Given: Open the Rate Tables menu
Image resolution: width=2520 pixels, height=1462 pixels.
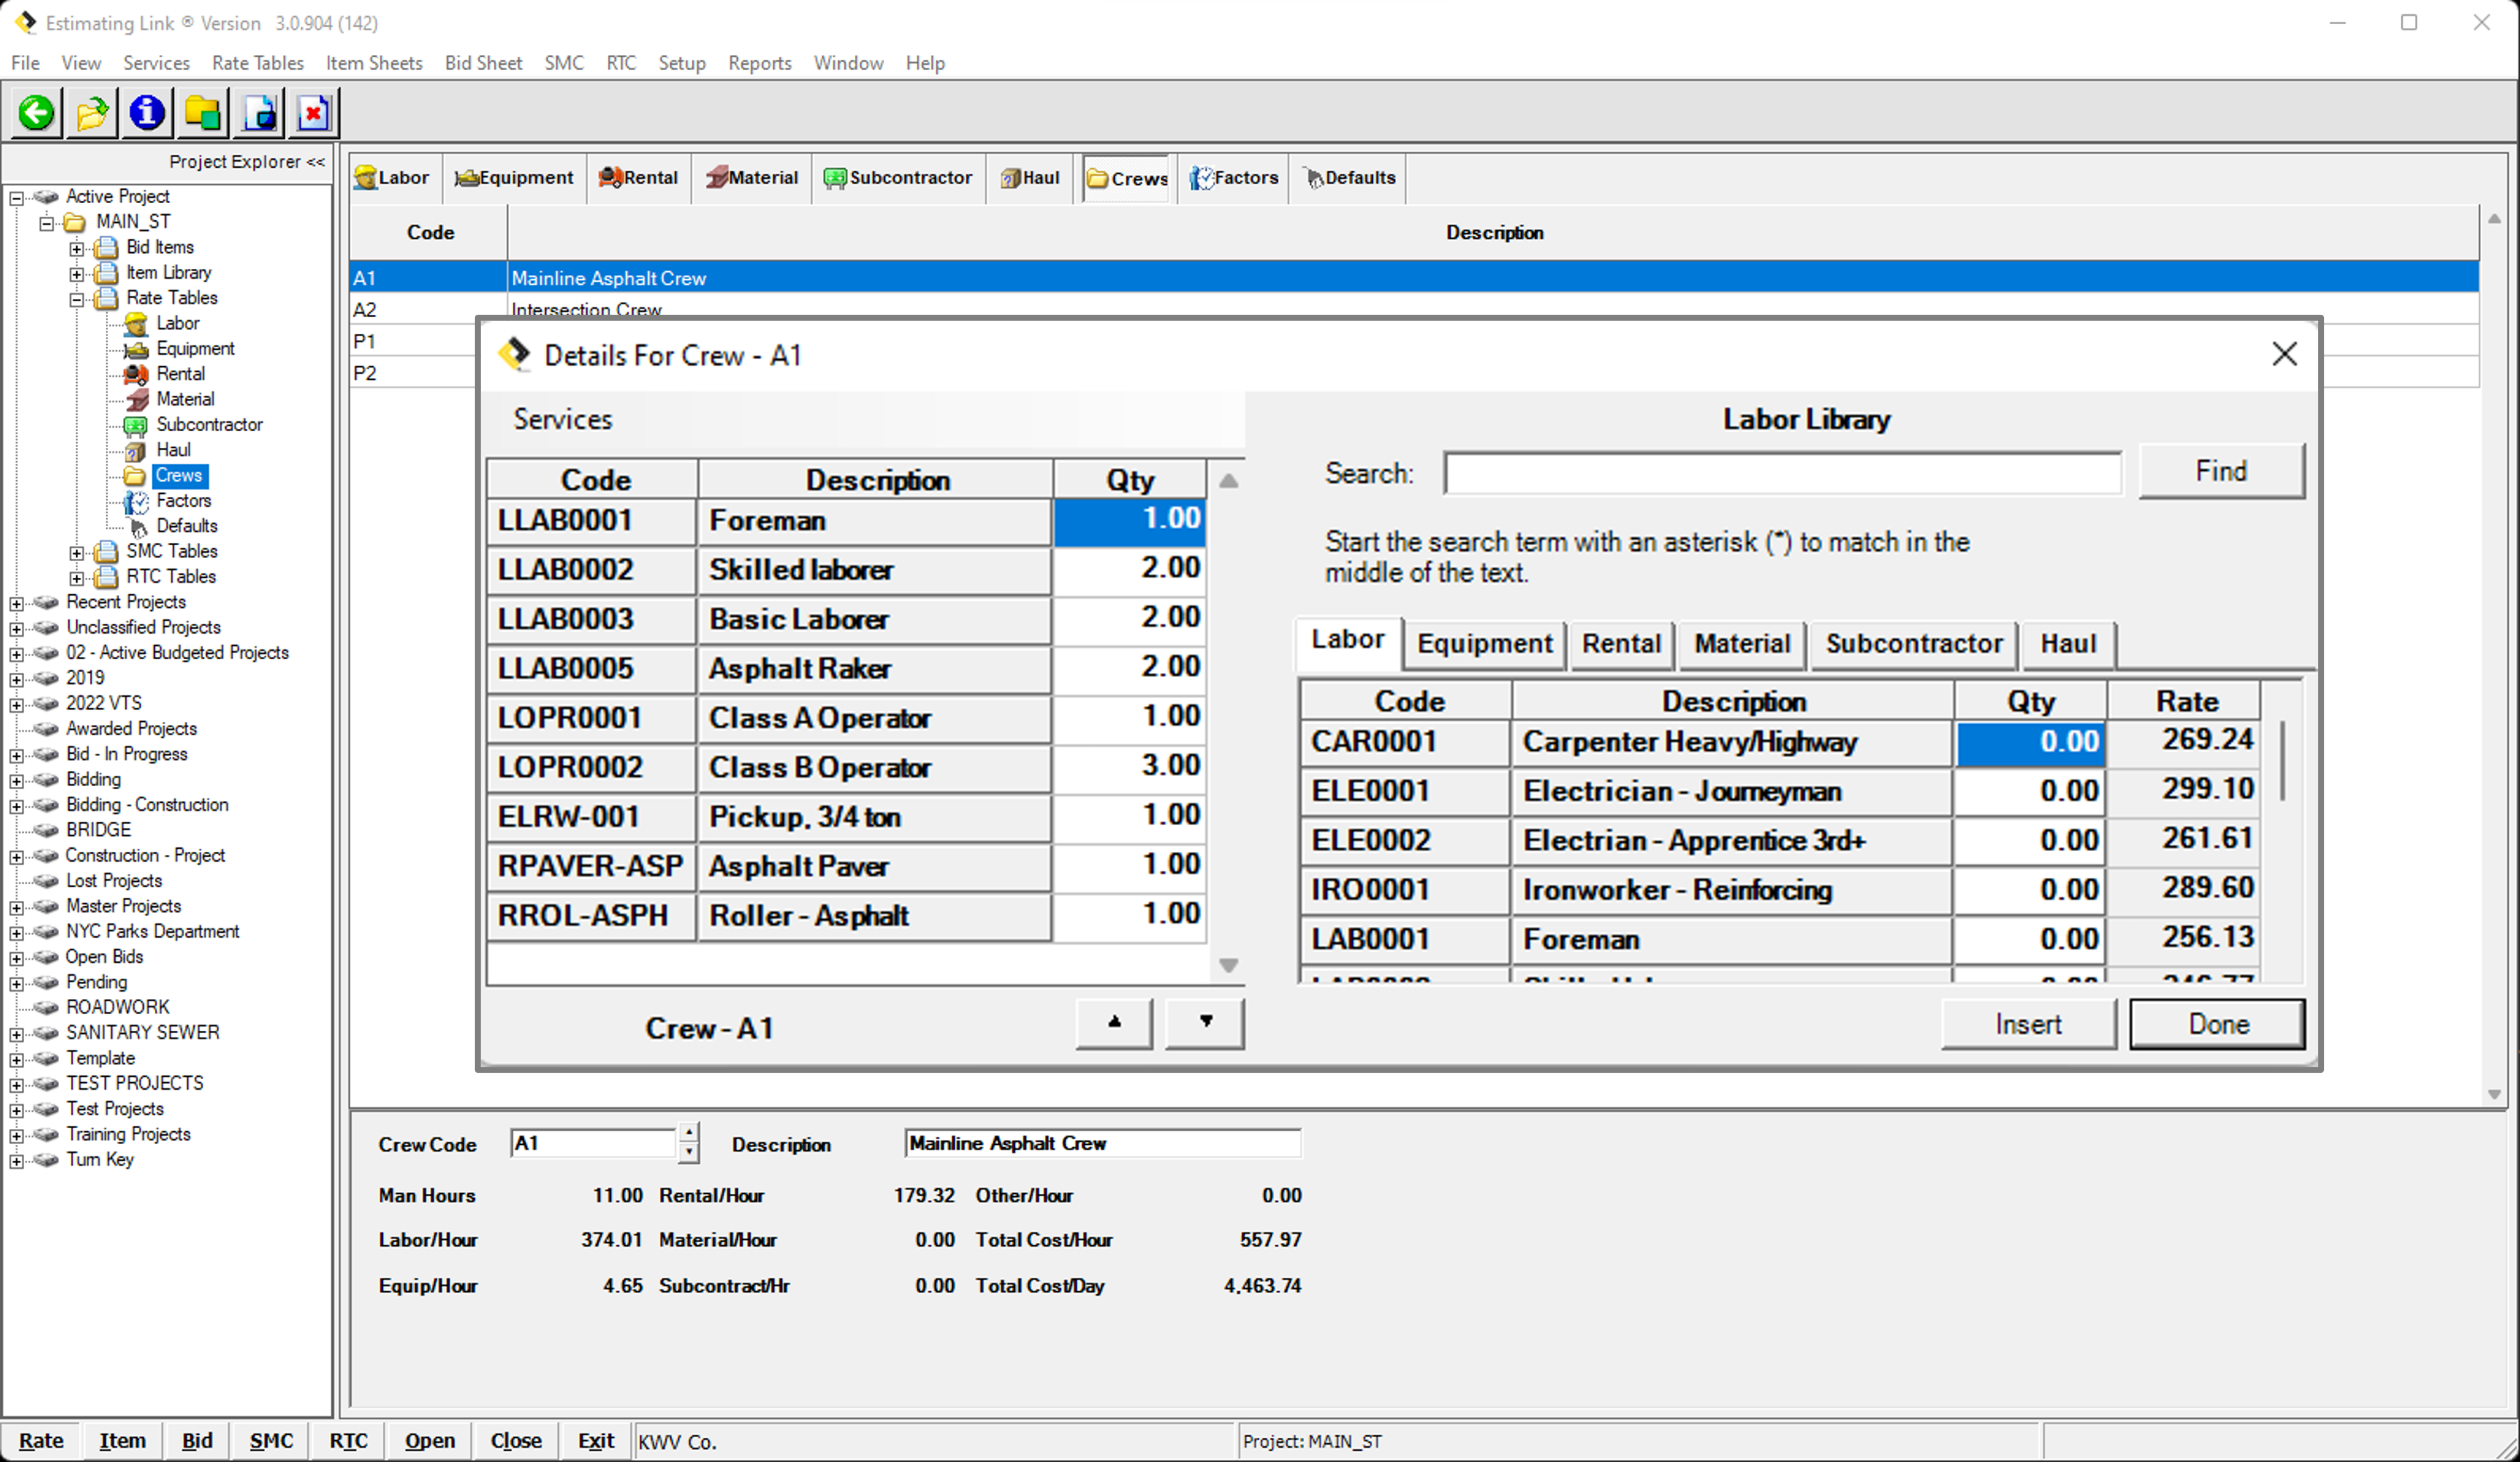Looking at the screenshot, I should point(257,62).
